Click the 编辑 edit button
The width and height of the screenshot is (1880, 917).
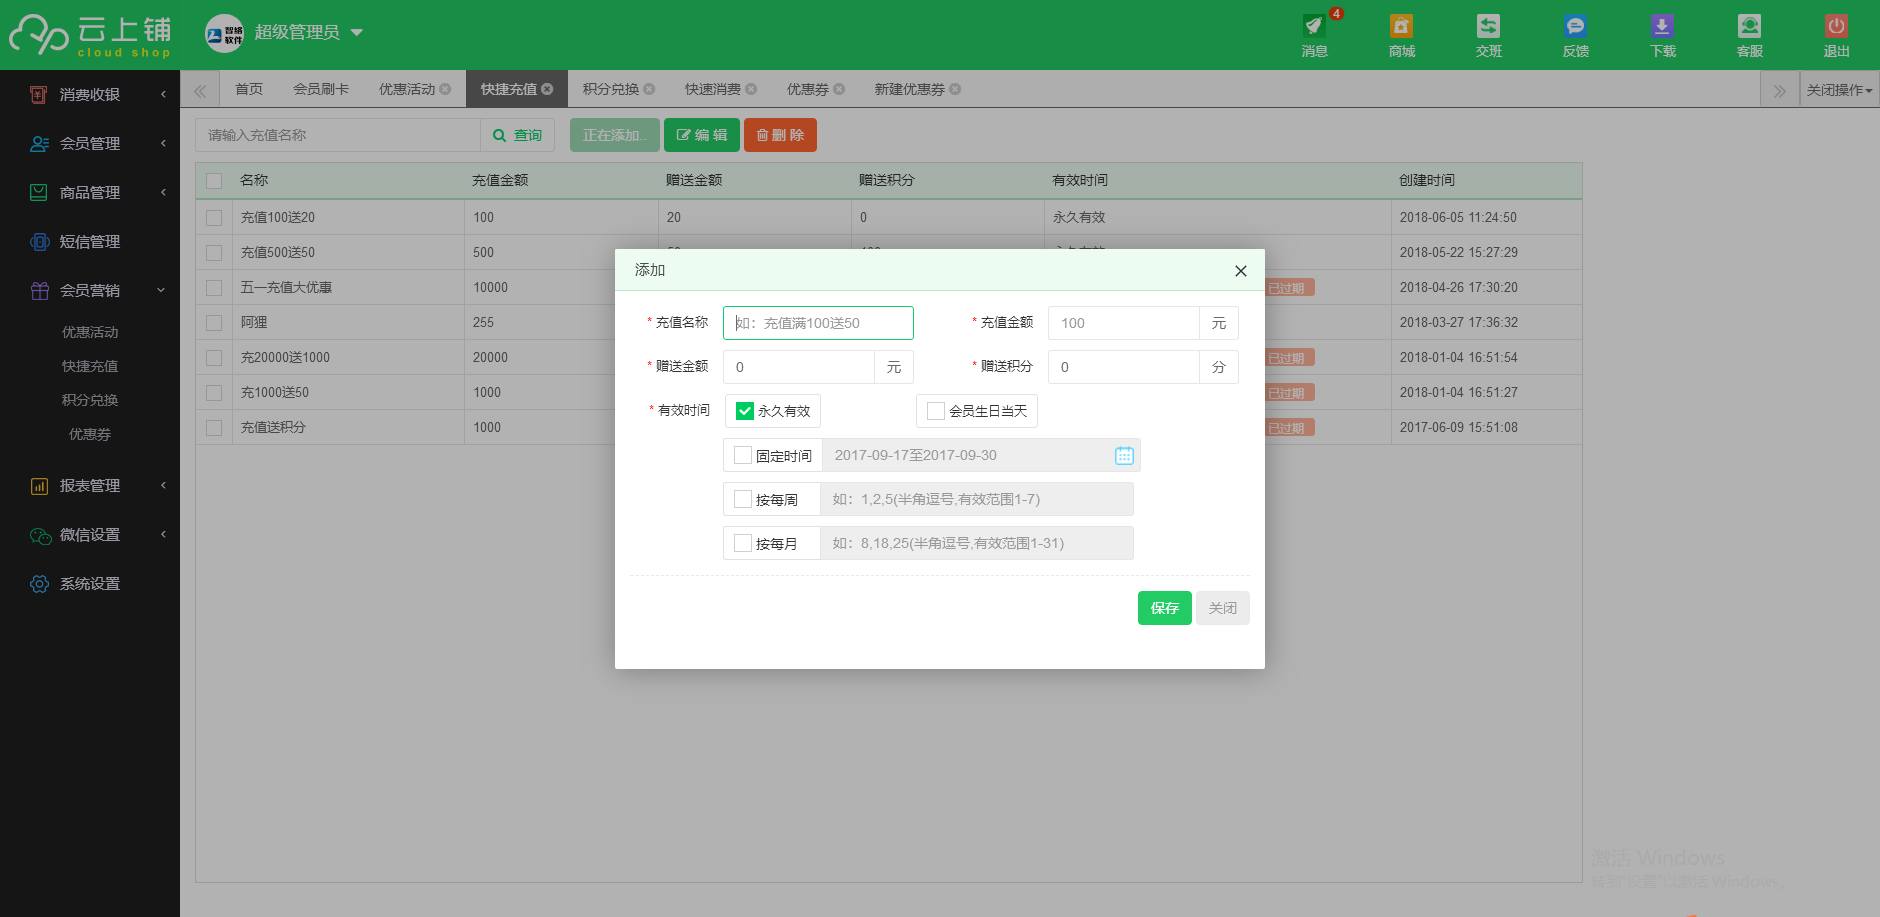click(x=702, y=135)
